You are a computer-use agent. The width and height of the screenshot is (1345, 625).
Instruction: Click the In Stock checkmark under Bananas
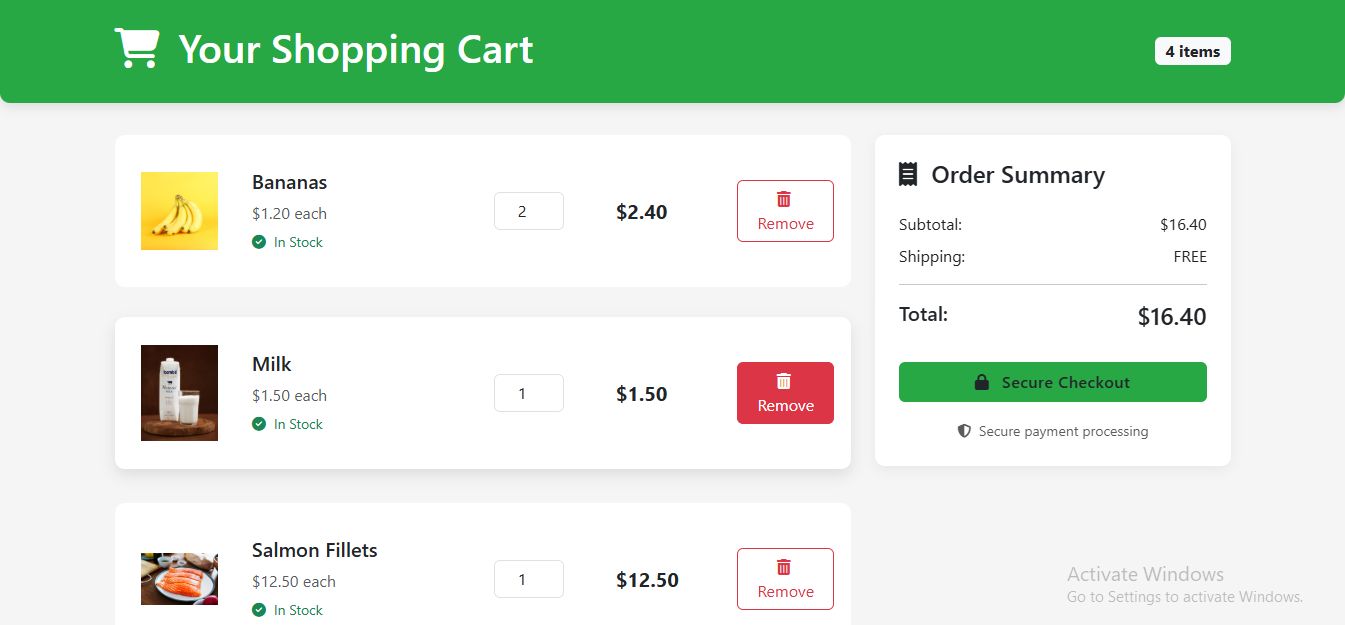259,242
